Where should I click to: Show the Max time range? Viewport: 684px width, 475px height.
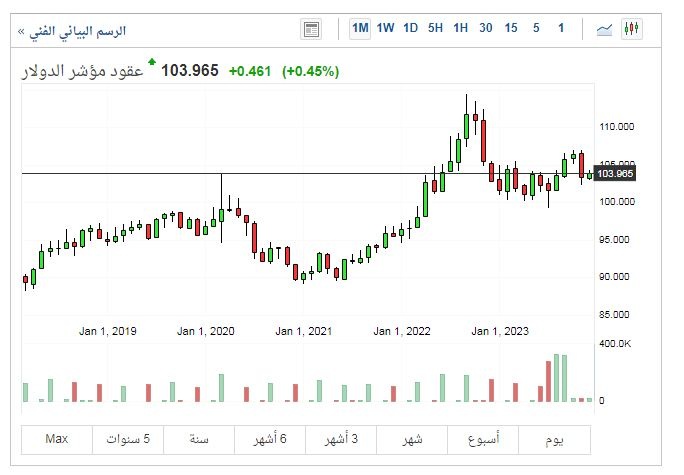click(56, 440)
